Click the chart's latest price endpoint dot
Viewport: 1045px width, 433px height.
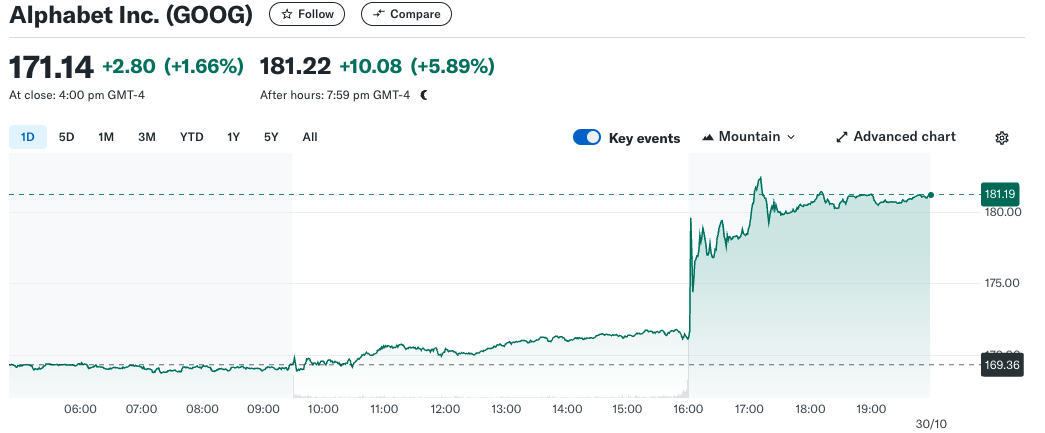[930, 195]
